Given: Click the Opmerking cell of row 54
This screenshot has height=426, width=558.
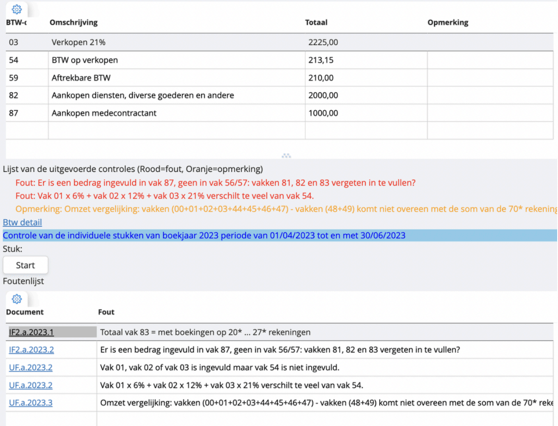Looking at the screenshot, I should coord(490,60).
